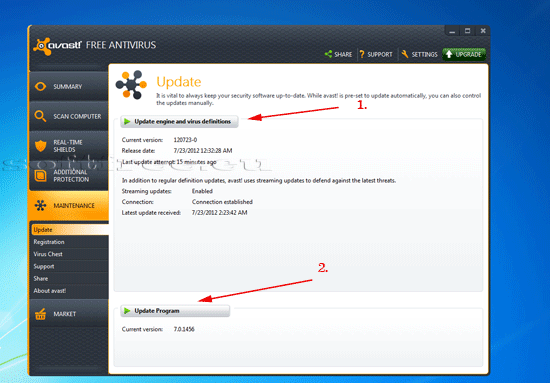The image size is (550, 383).
Task: Select Share in Maintenance submenu
Action: 70,278
